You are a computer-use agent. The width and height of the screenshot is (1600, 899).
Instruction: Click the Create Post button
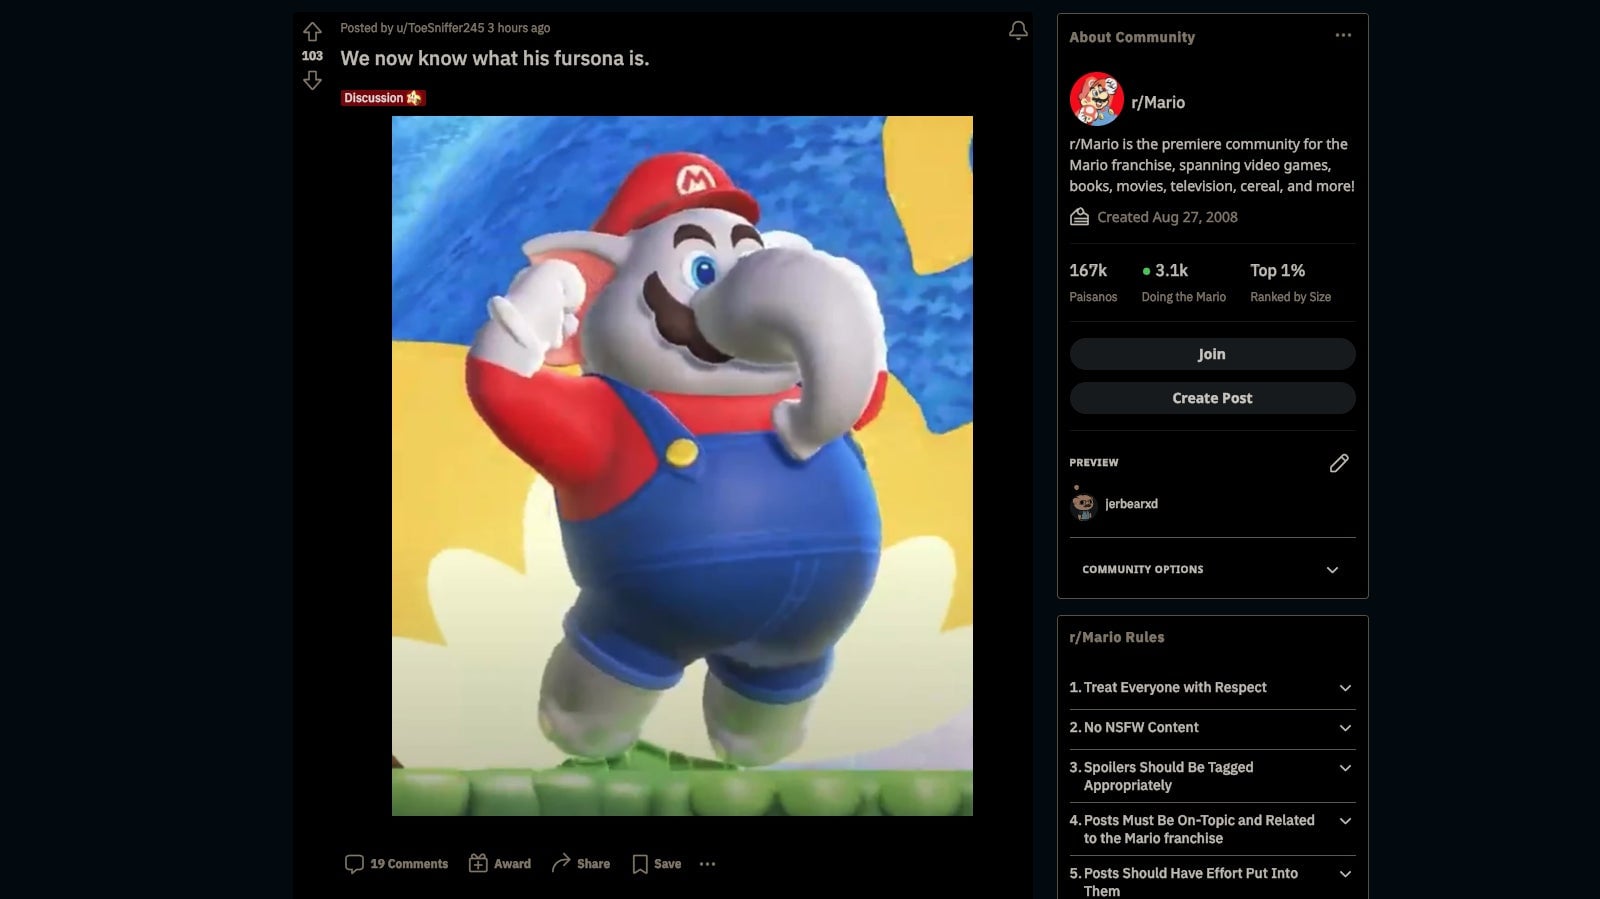[x=1212, y=398]
